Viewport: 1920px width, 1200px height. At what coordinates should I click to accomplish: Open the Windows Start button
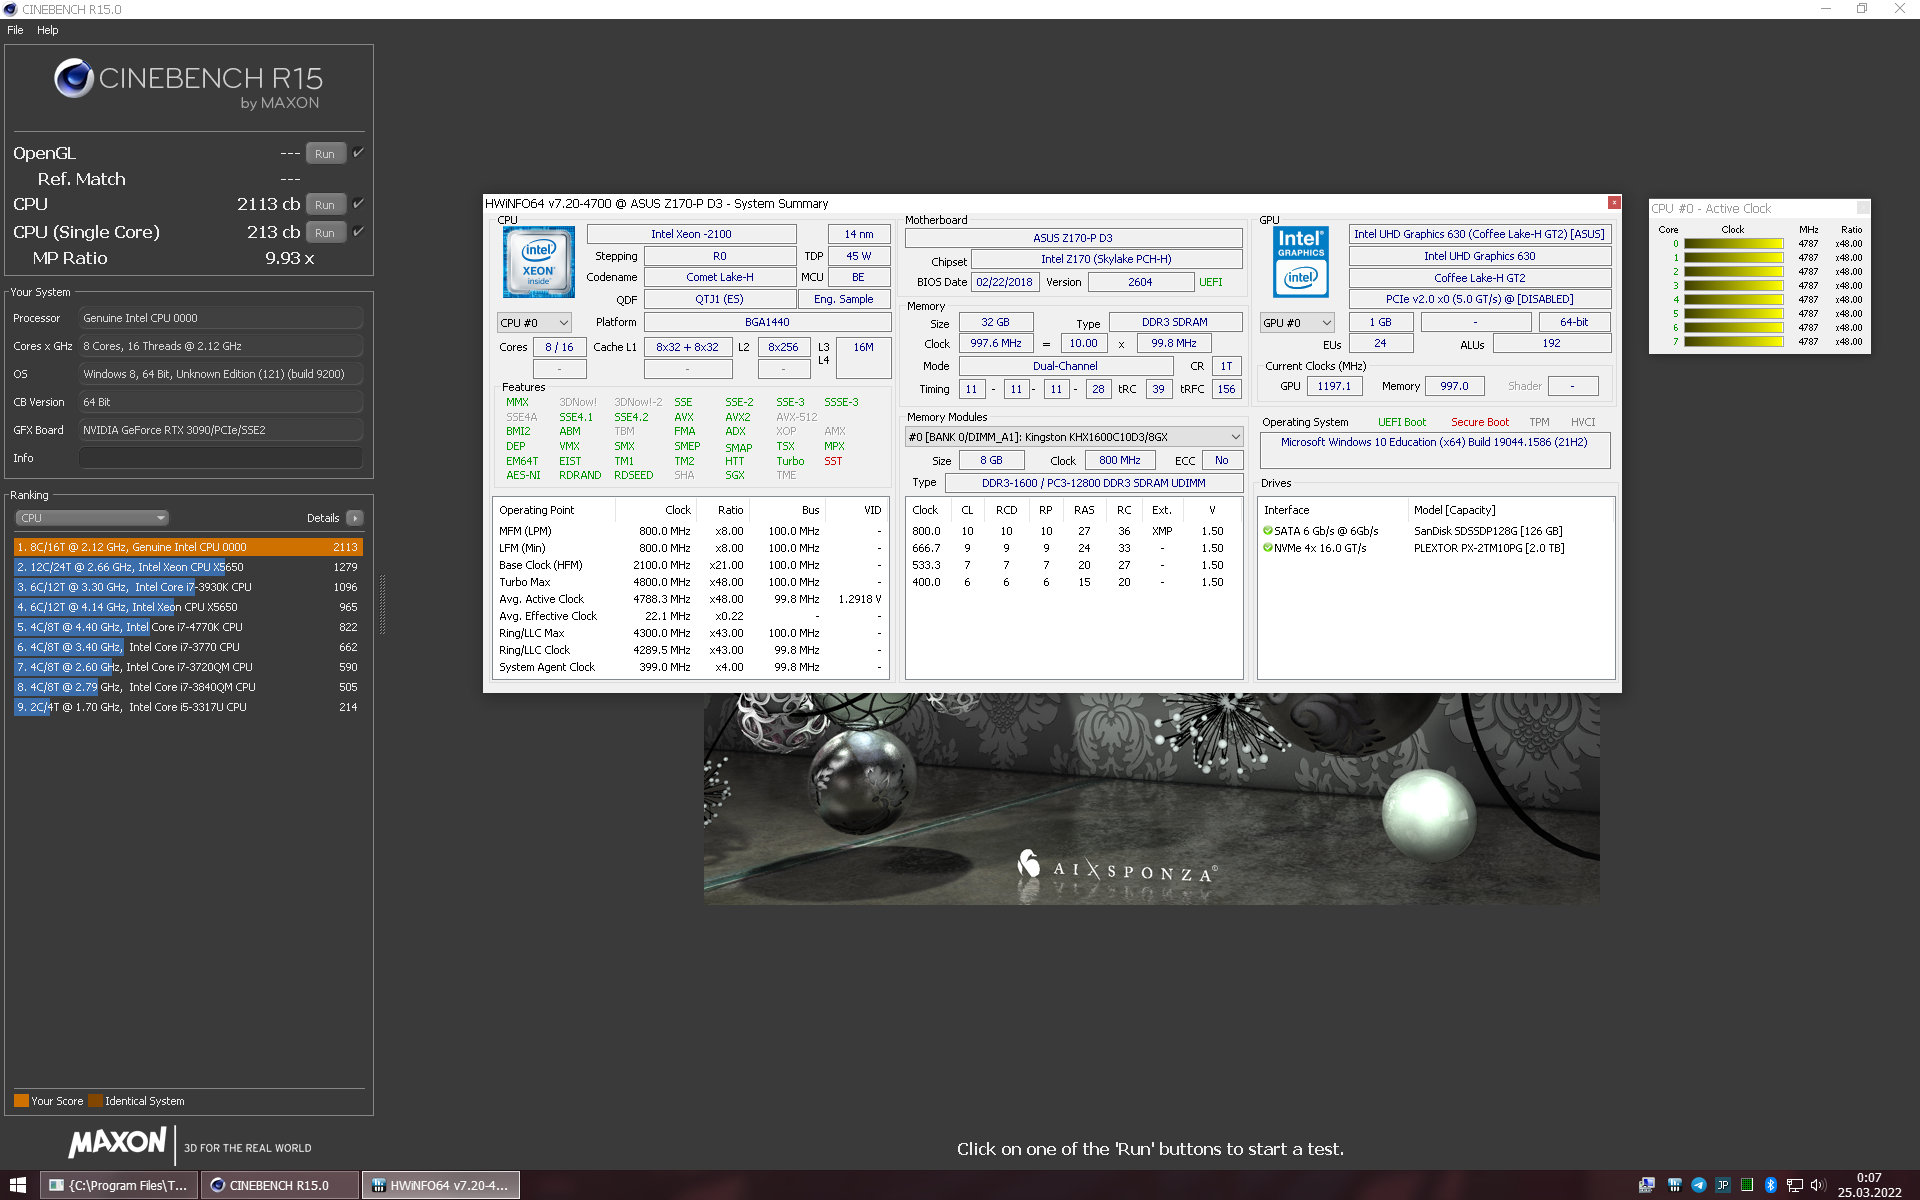[x=17, y=1185]
